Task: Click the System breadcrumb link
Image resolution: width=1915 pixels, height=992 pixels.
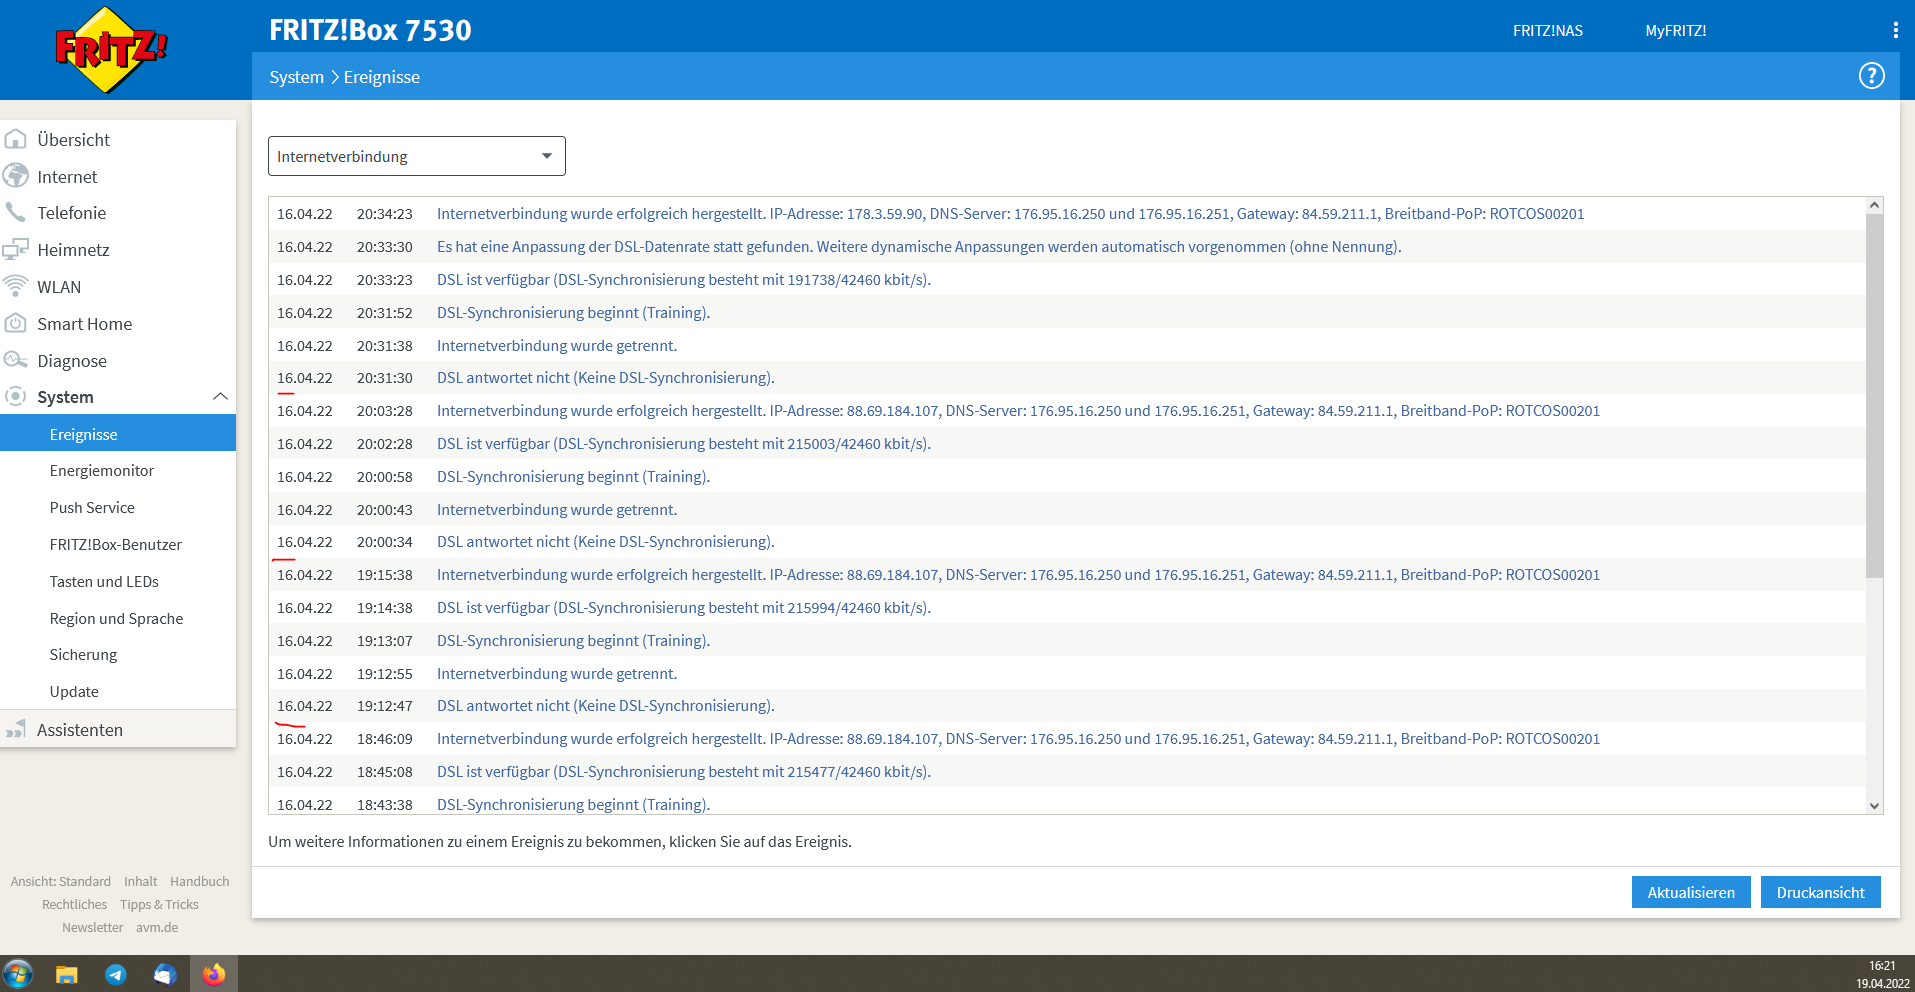Action: click(x=296, y=77)
